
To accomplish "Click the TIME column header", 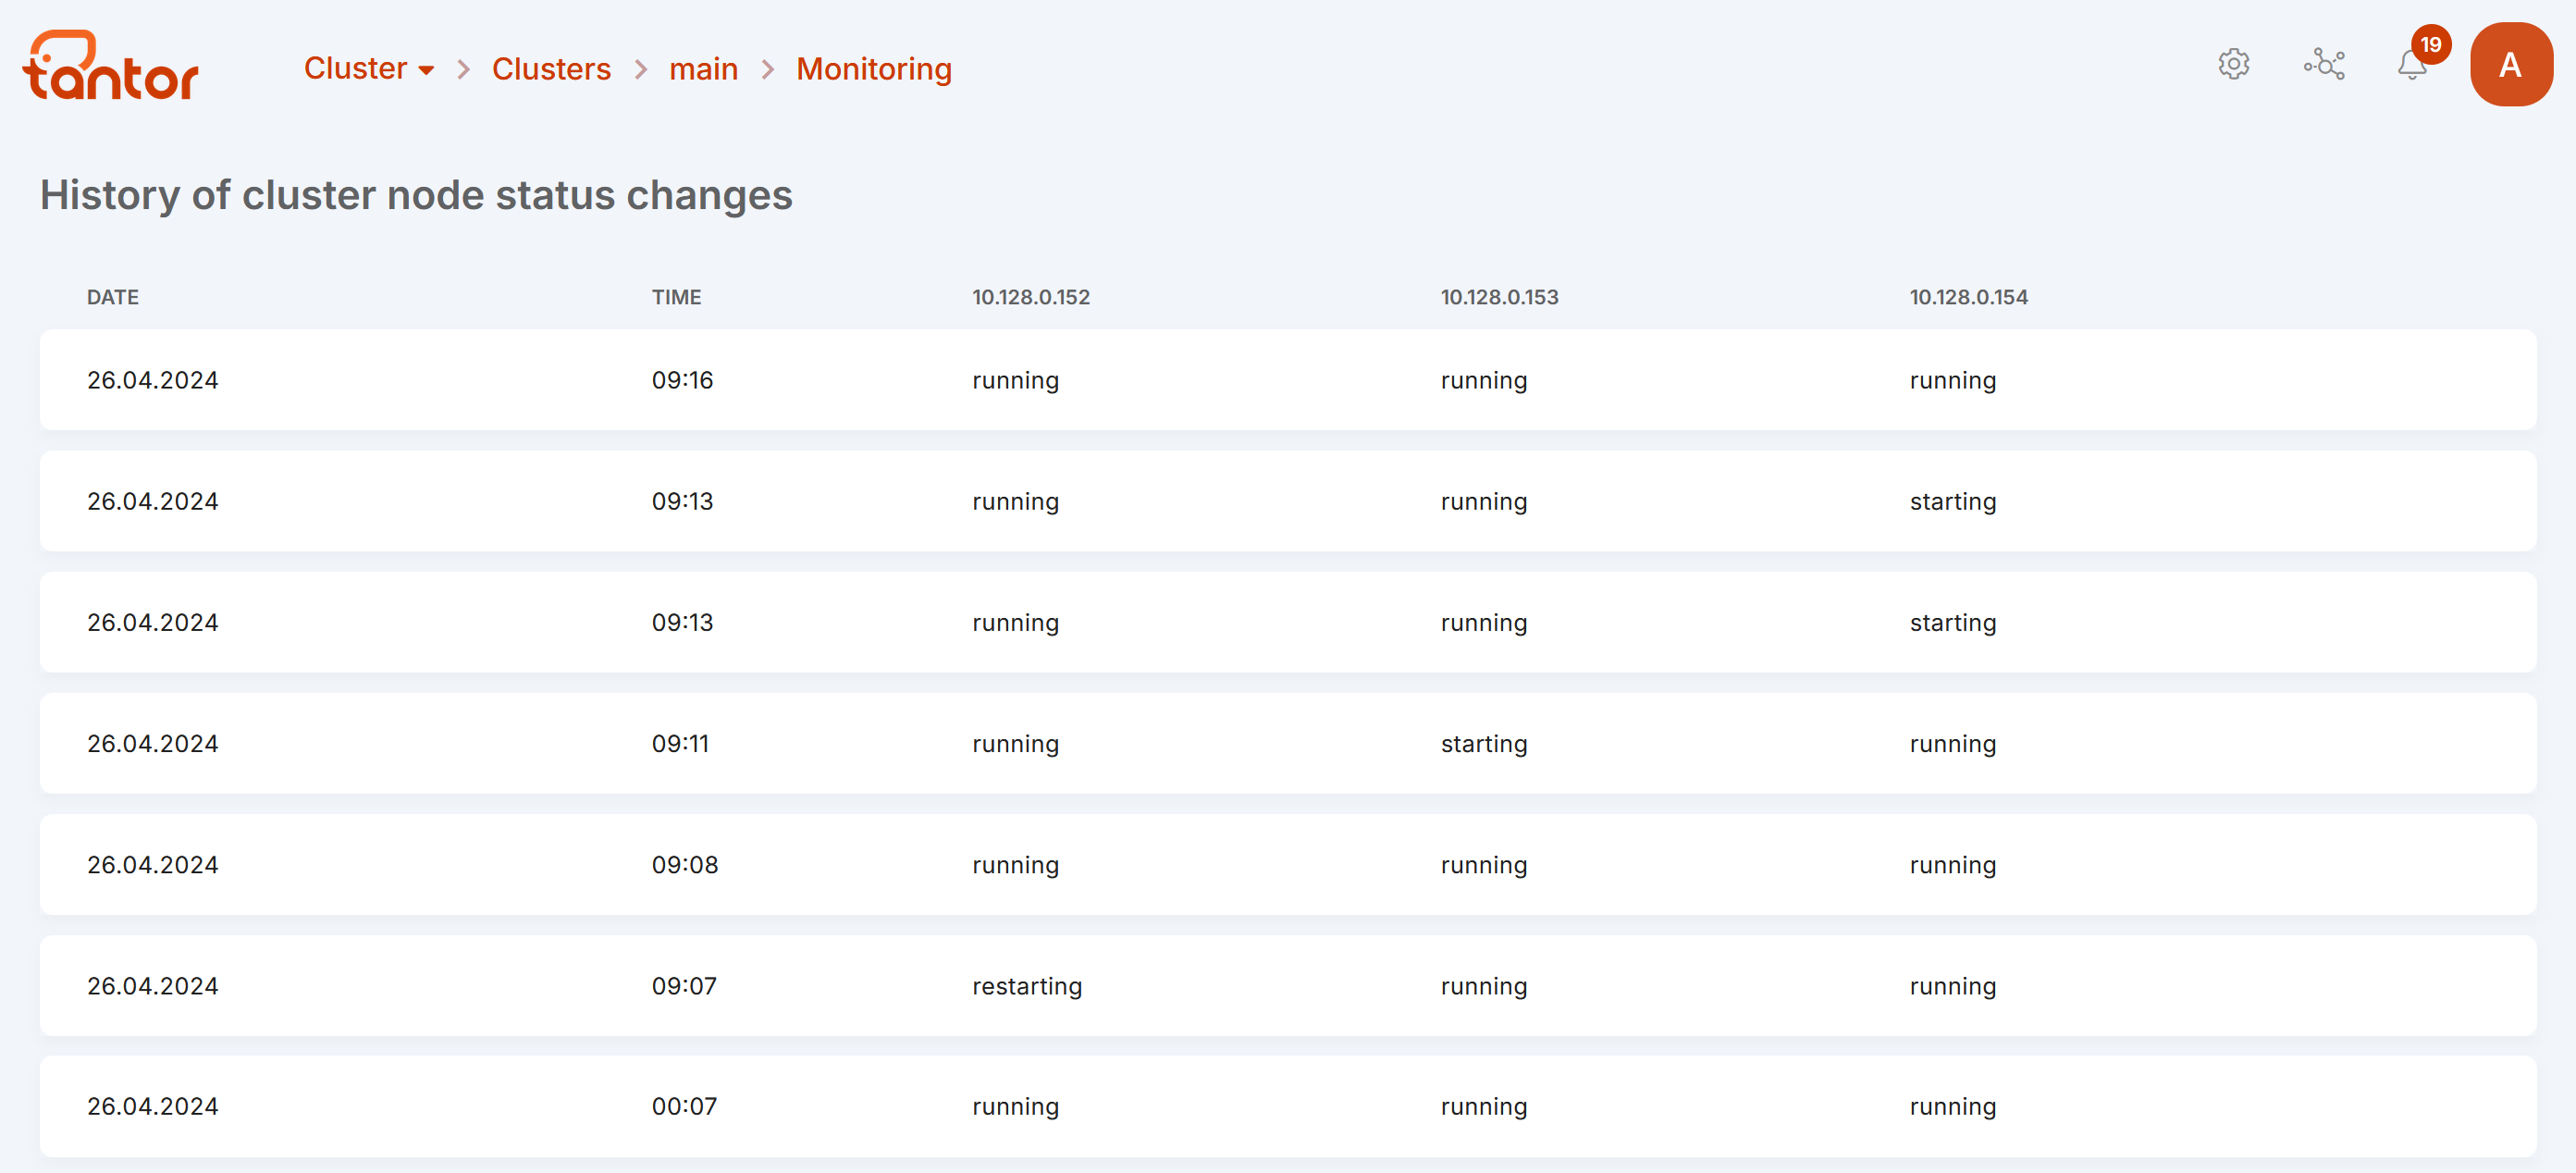I will point(676,297).
